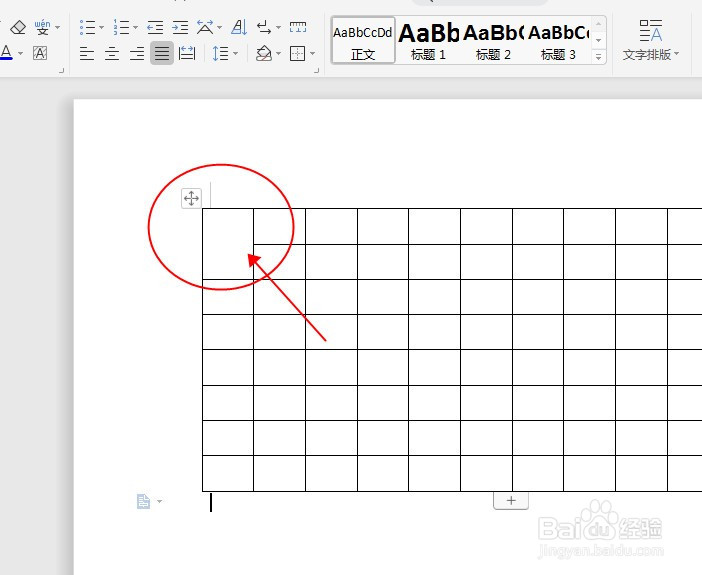Image resolution: width=702 pixels, height=575 pixels.
Task: Expand the font color dropdown arrow
Action: pos(21,53)
